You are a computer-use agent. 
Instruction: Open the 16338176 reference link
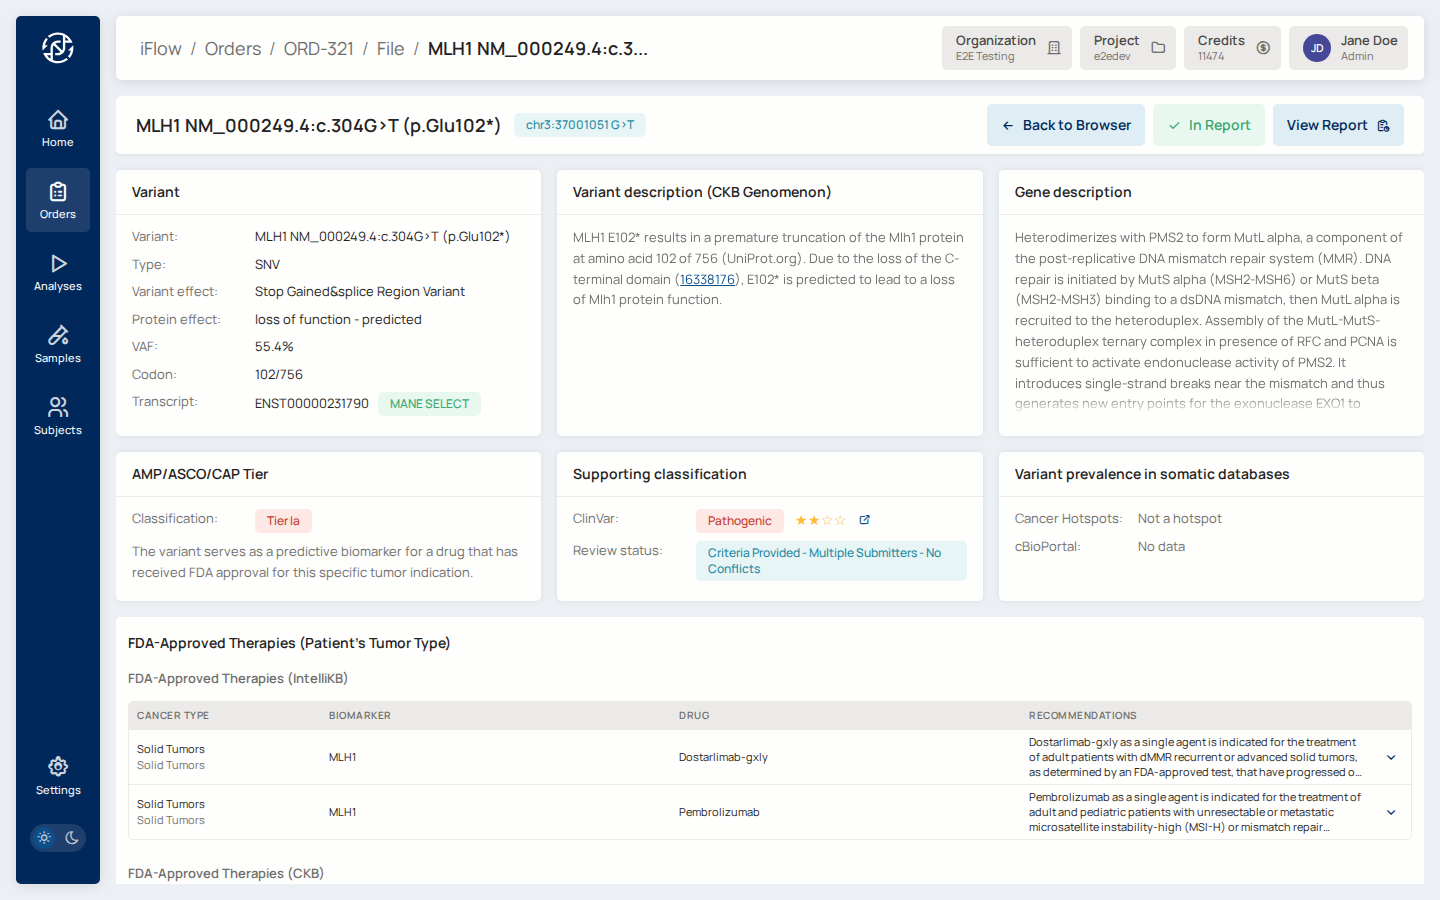click(707, 280)
